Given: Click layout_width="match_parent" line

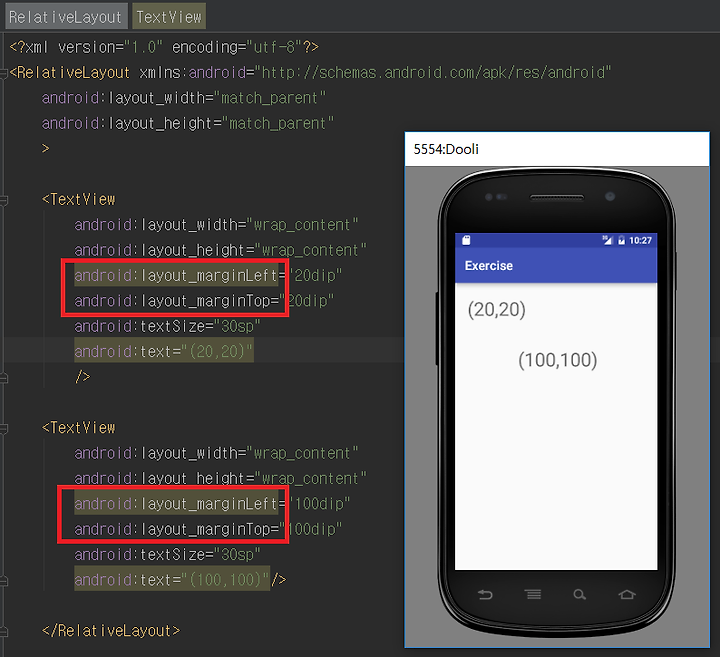Looking at the screenshot, I should (184, 98).
